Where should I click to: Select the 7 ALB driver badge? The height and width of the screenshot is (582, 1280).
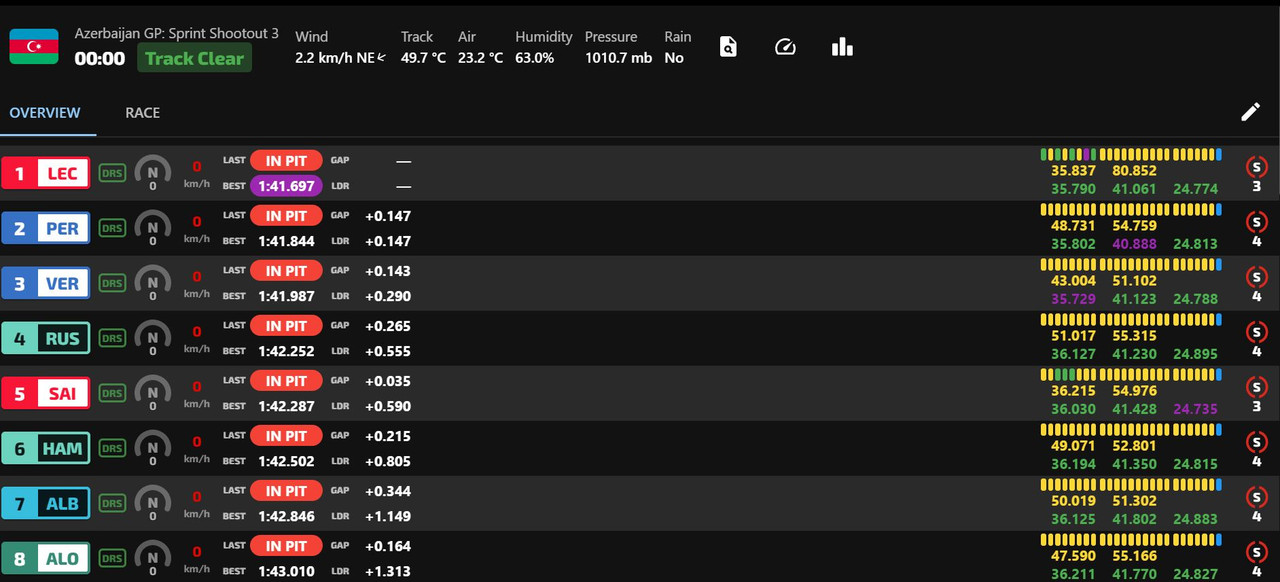click(46, 503)
